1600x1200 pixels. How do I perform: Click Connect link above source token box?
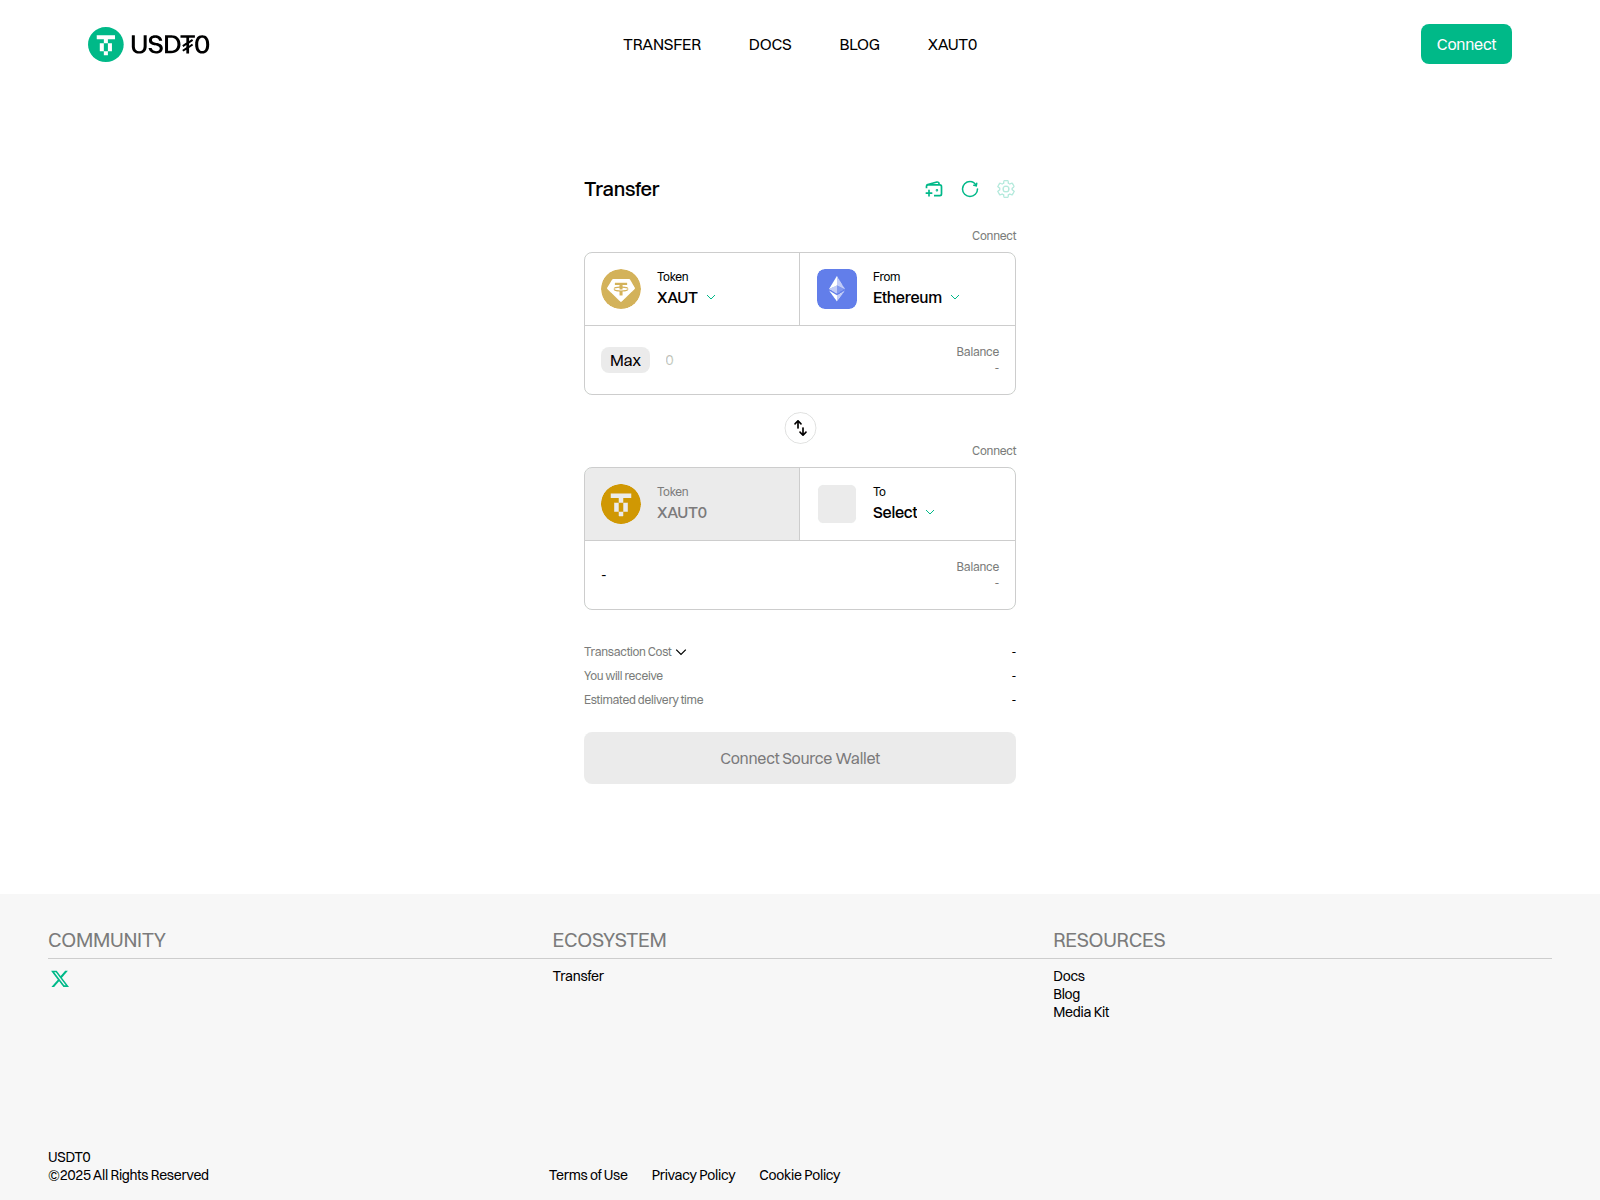coord(994,236)
